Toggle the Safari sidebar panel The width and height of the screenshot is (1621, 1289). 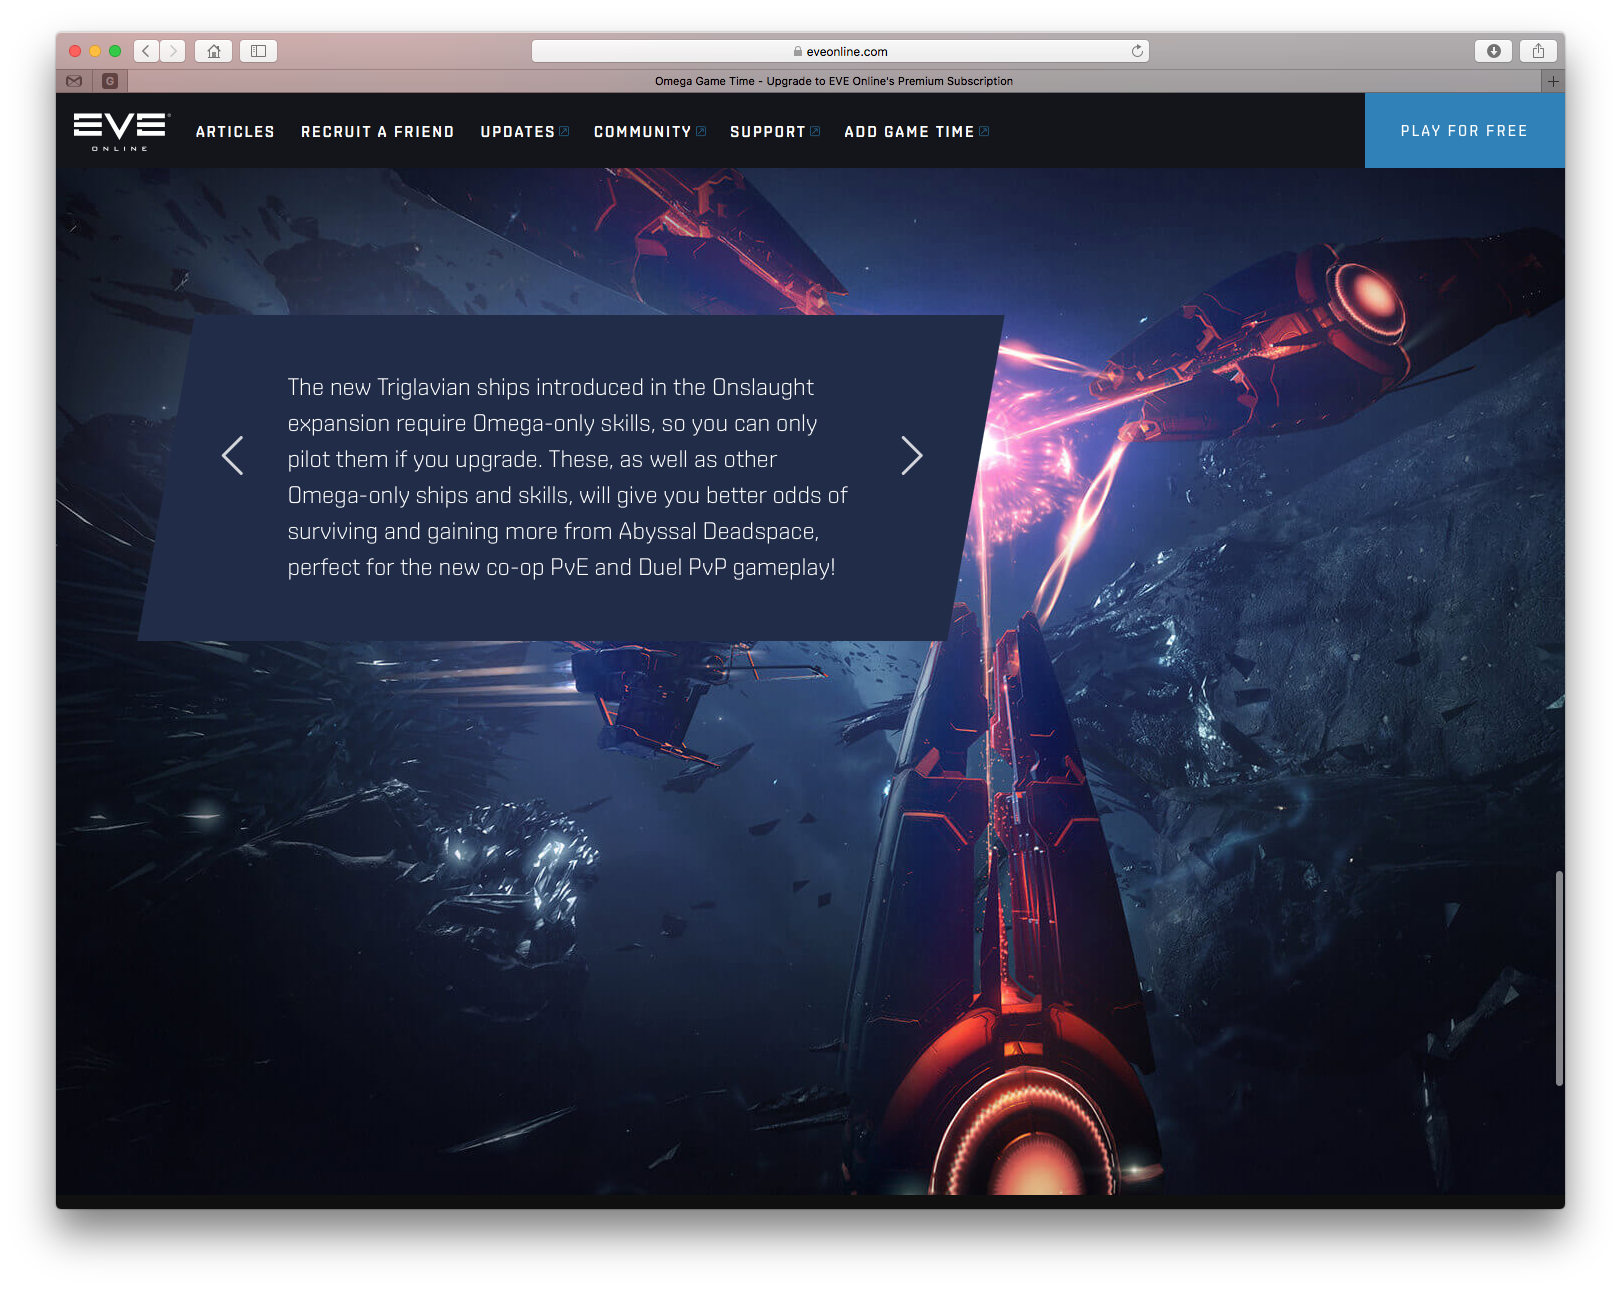[x=258, y=51]
